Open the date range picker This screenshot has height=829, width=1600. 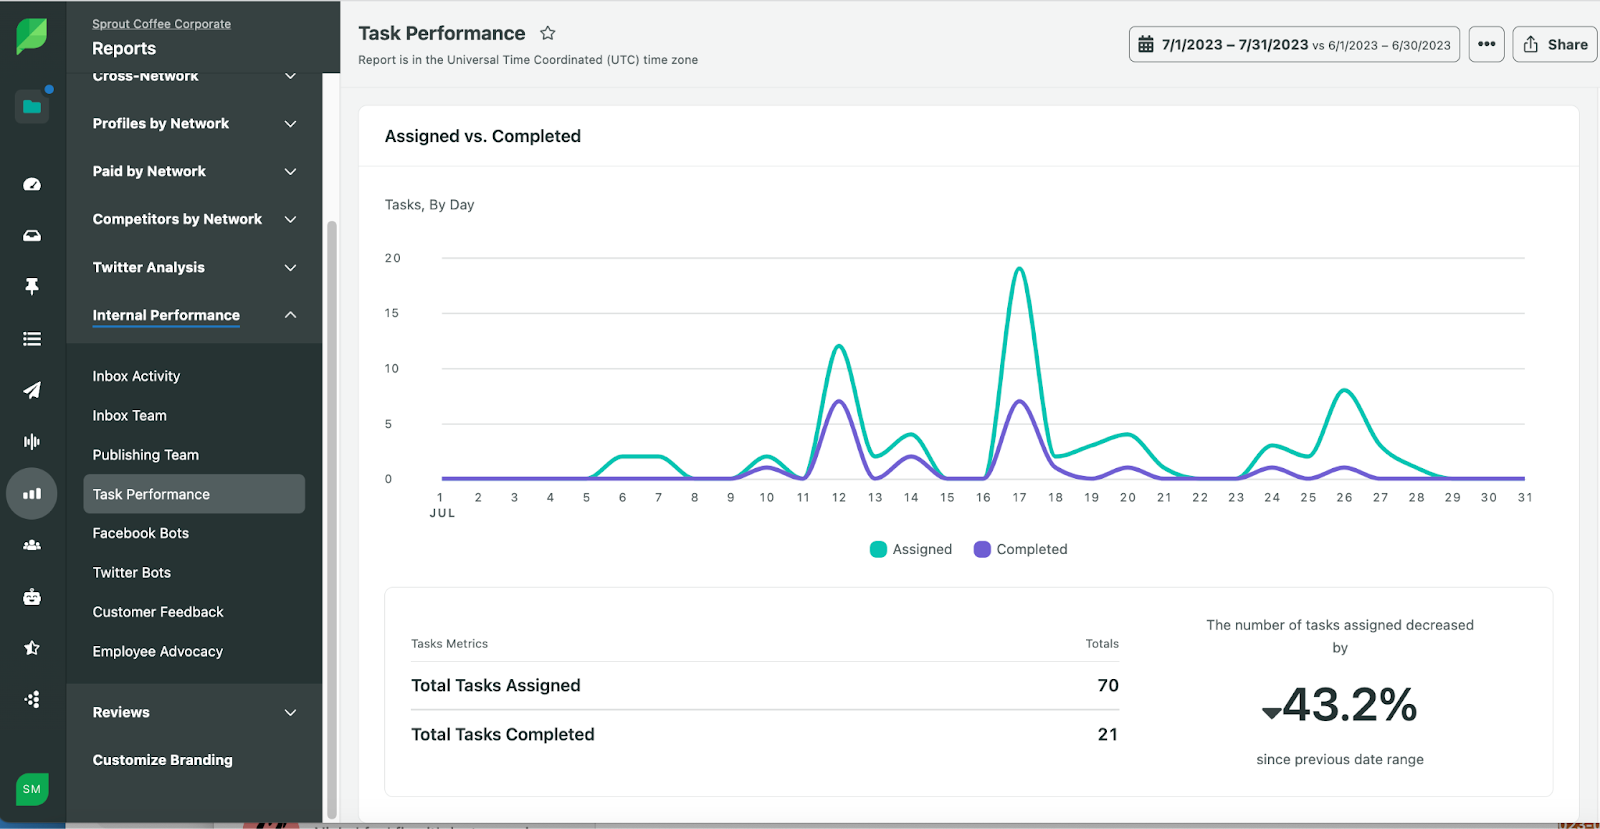point(1294,45)
